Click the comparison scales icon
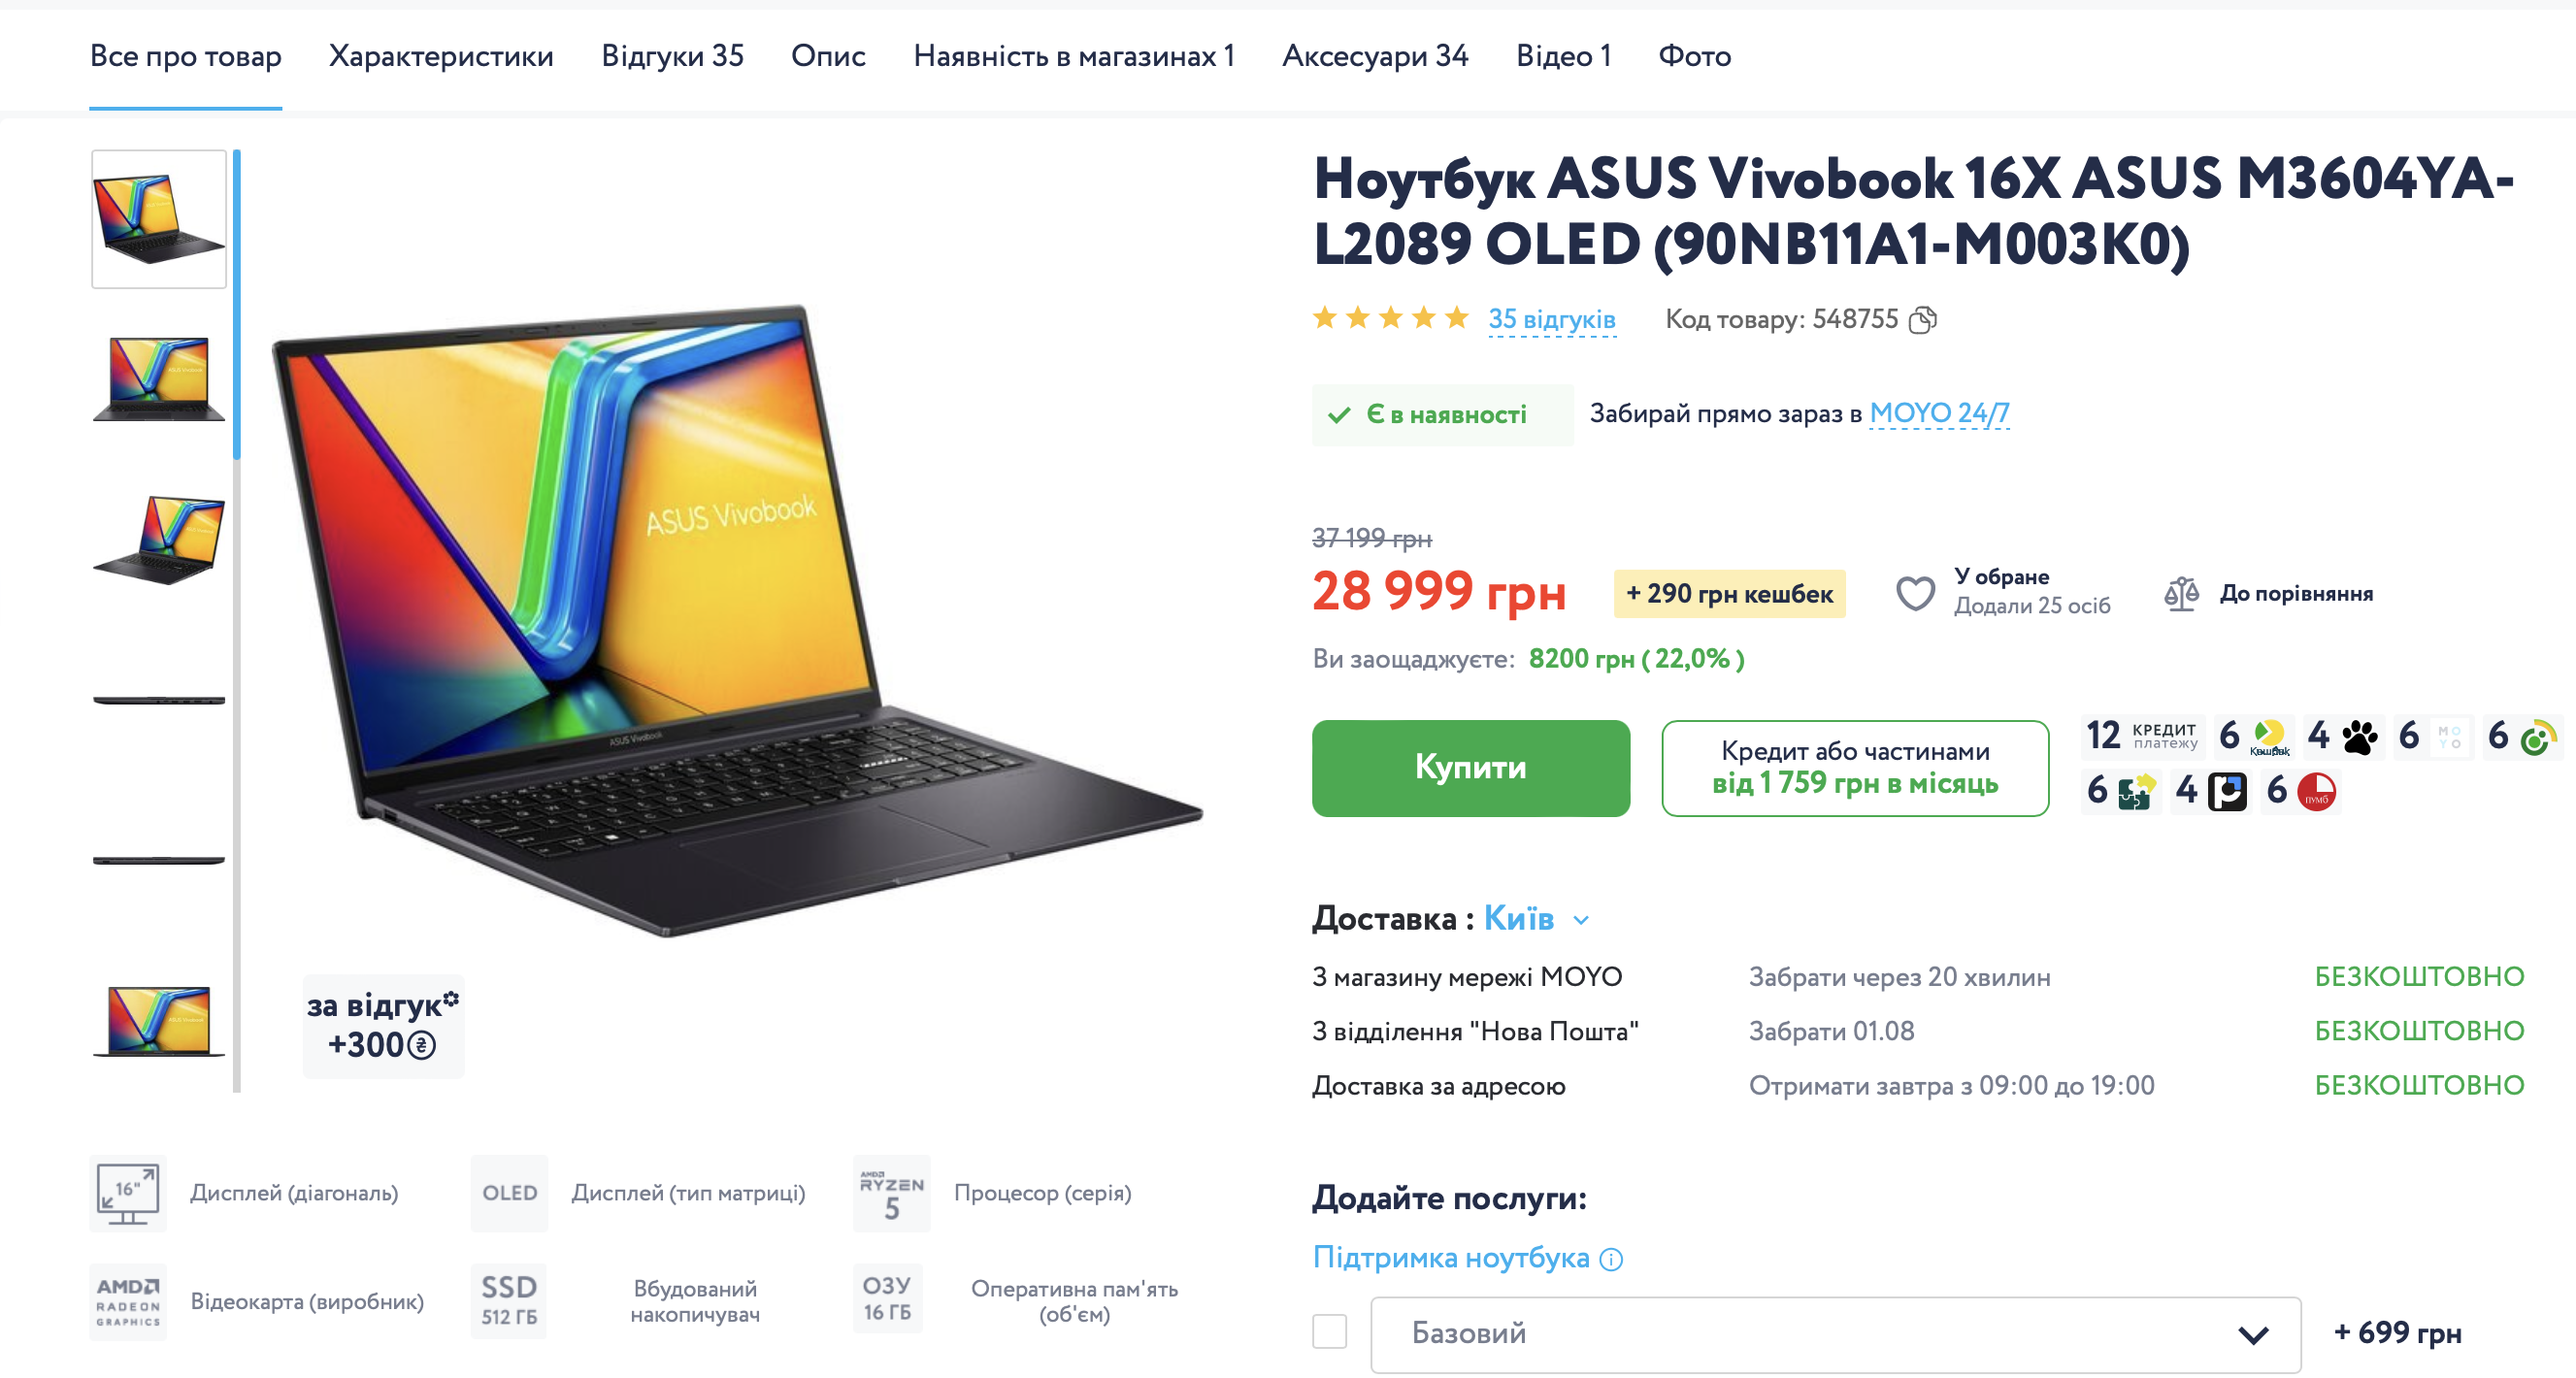Viewport: 2576px width, 1378px height. point(2180,593)
